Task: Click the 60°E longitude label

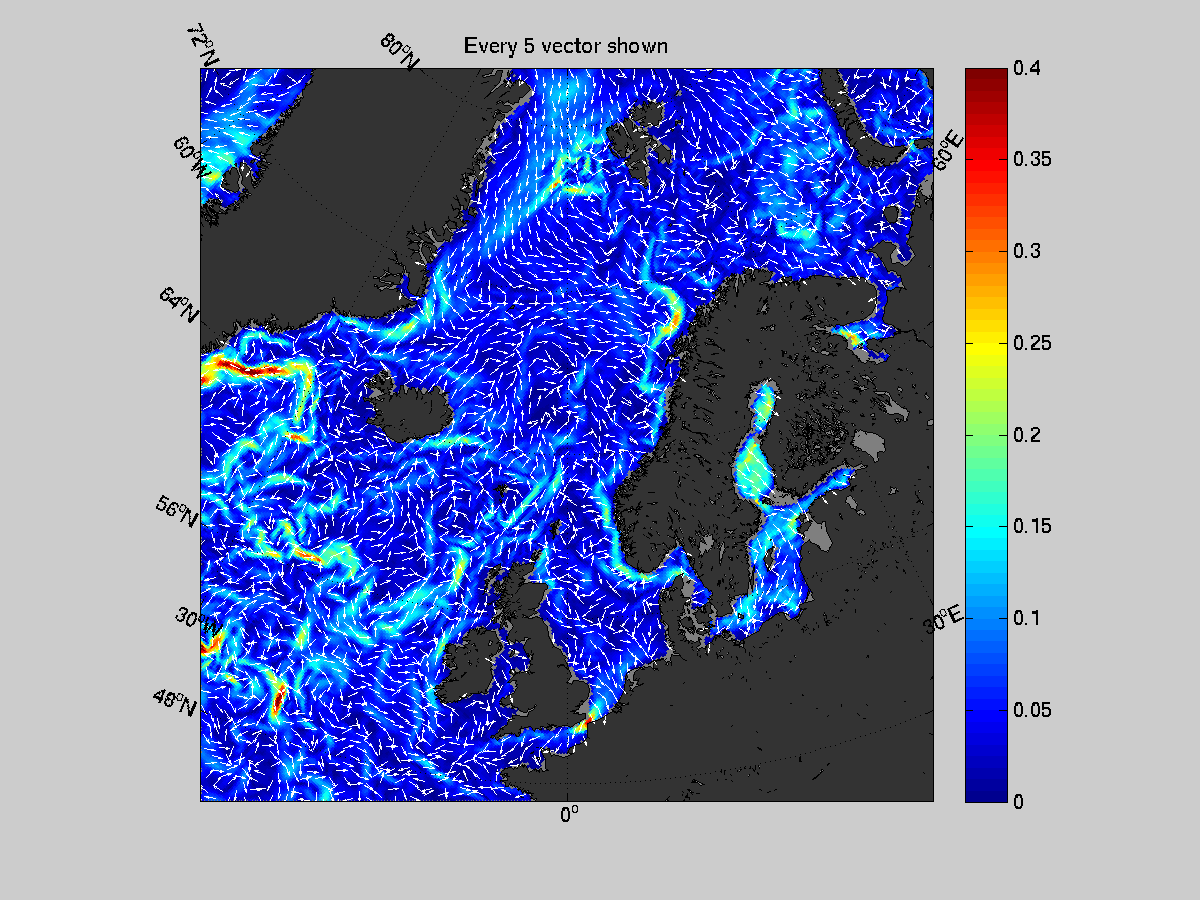Action: pos(949,150)
